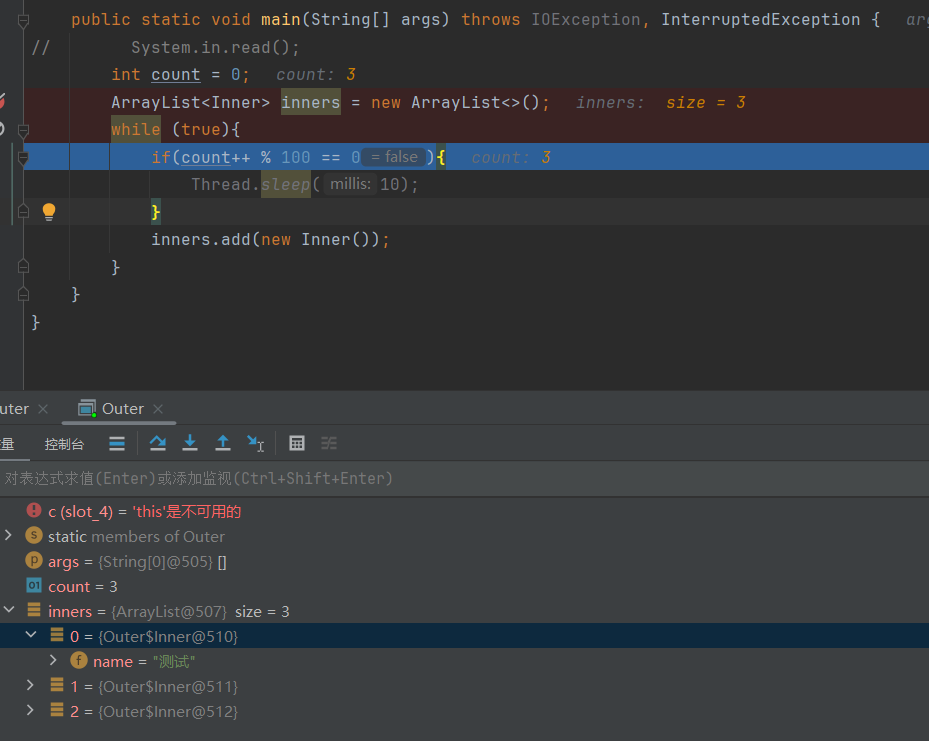Click the '= false' inline evaluation hint
The image size is (929, 741).
point(394,157)
